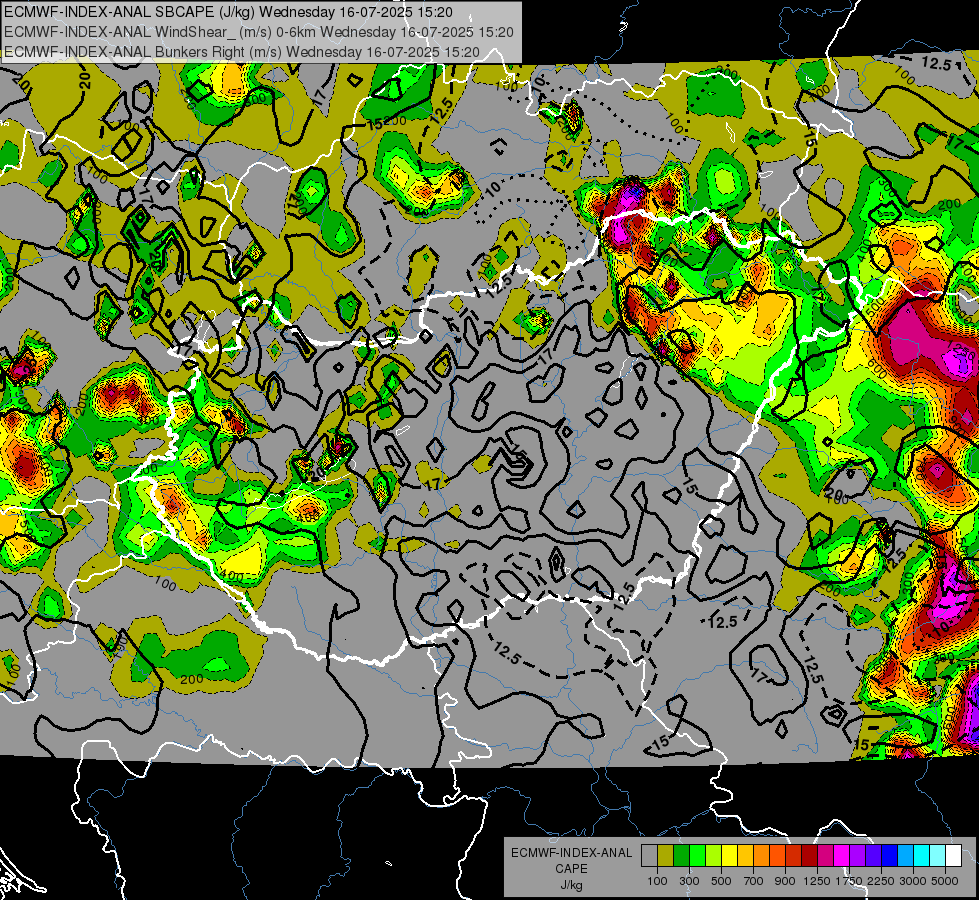Select the olive swatch in the CAPE legend
Screen dimensions: 979x900
[665, 855]
